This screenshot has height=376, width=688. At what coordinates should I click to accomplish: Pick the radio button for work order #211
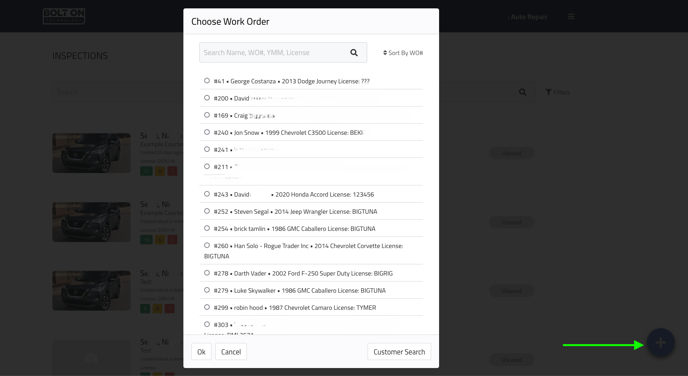tap(207, 166)
